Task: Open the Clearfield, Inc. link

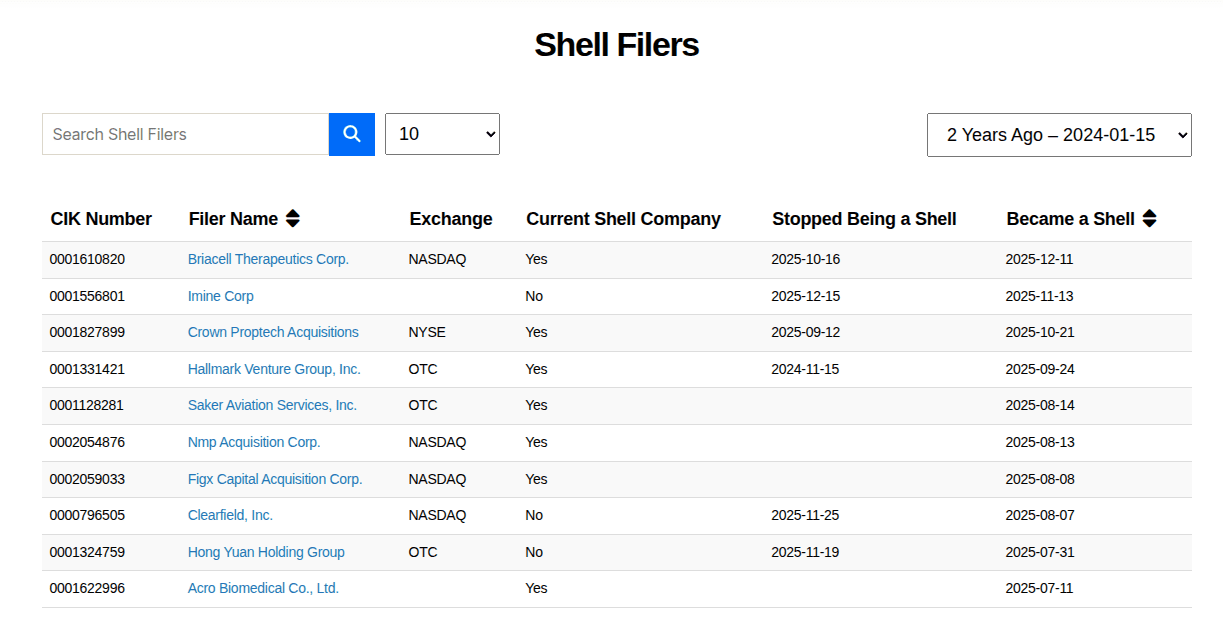Action: 230,515
